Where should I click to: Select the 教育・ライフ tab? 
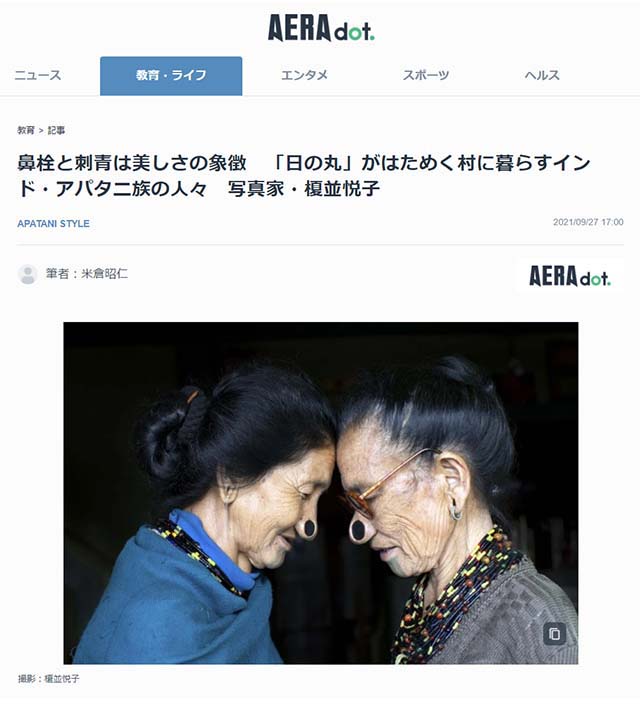point(171,76)
